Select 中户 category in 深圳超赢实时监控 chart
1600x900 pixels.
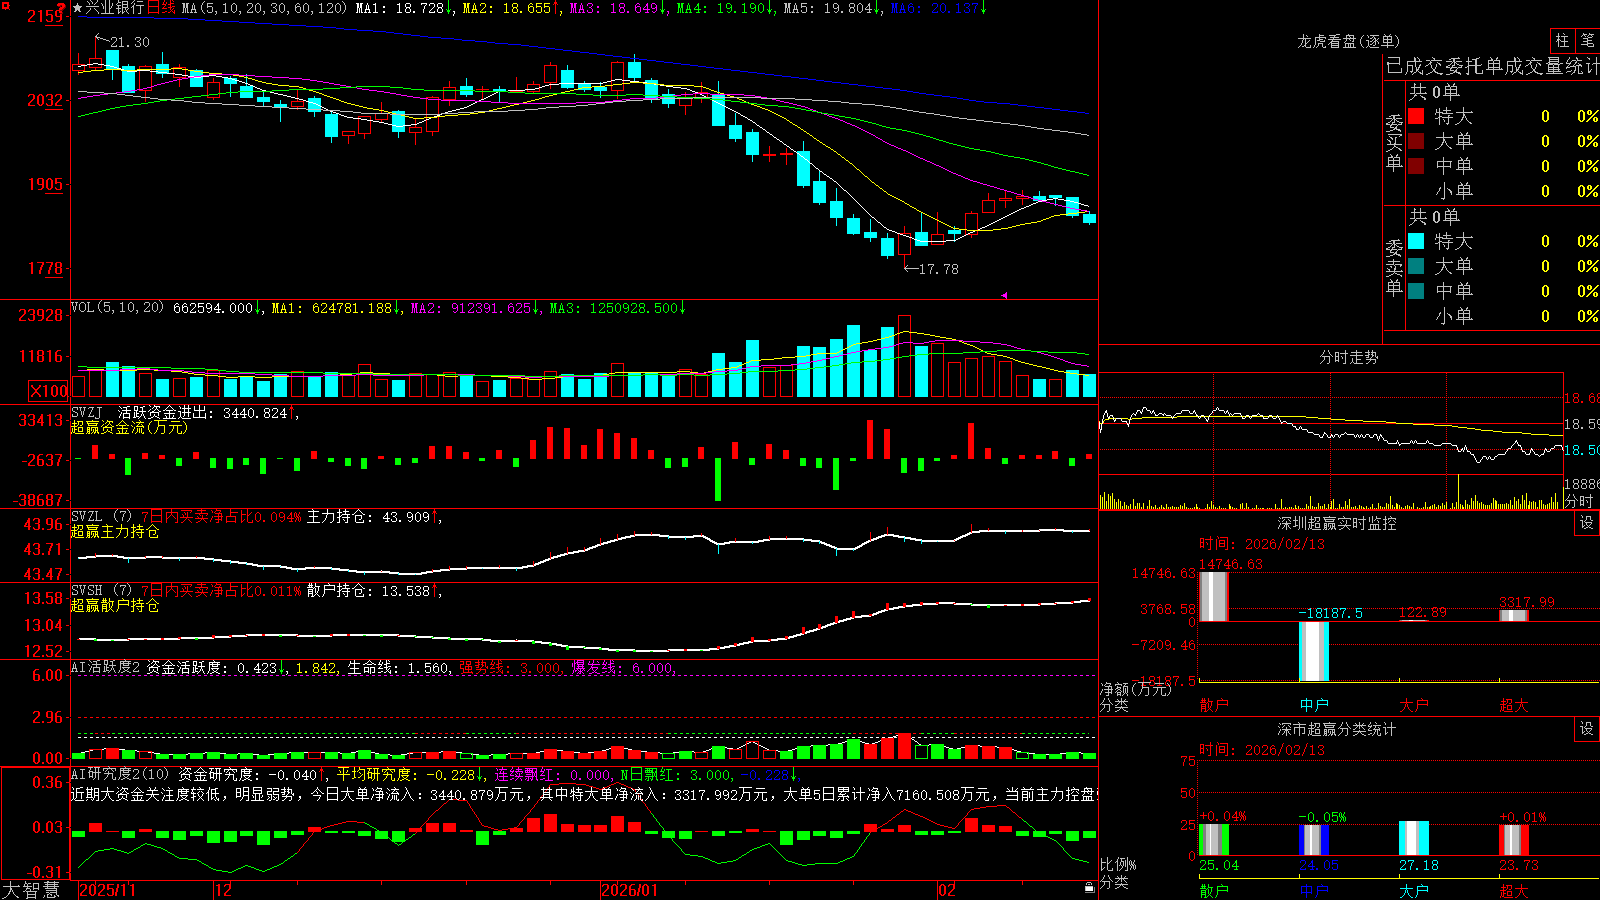pos(1314,705)
